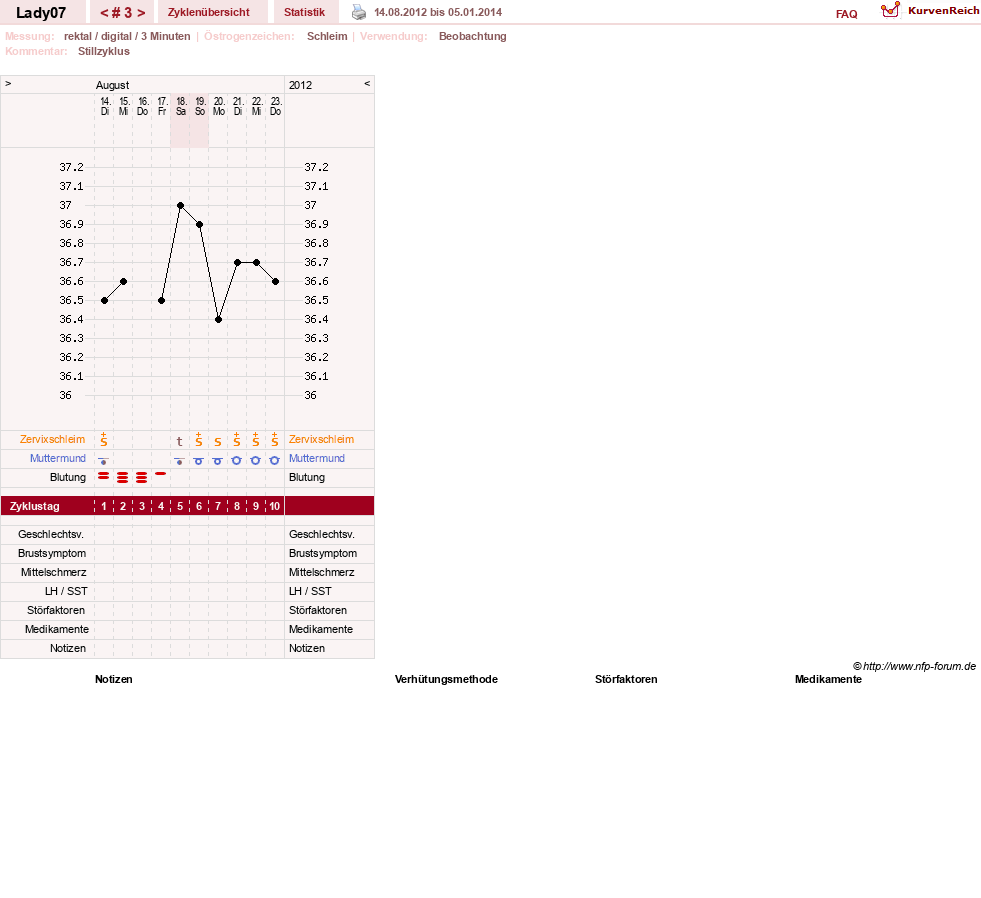The height and width of the screenshot is (898, 981).
Task: Click the mucus symbol on August 23
Action: tap(275, 439)
